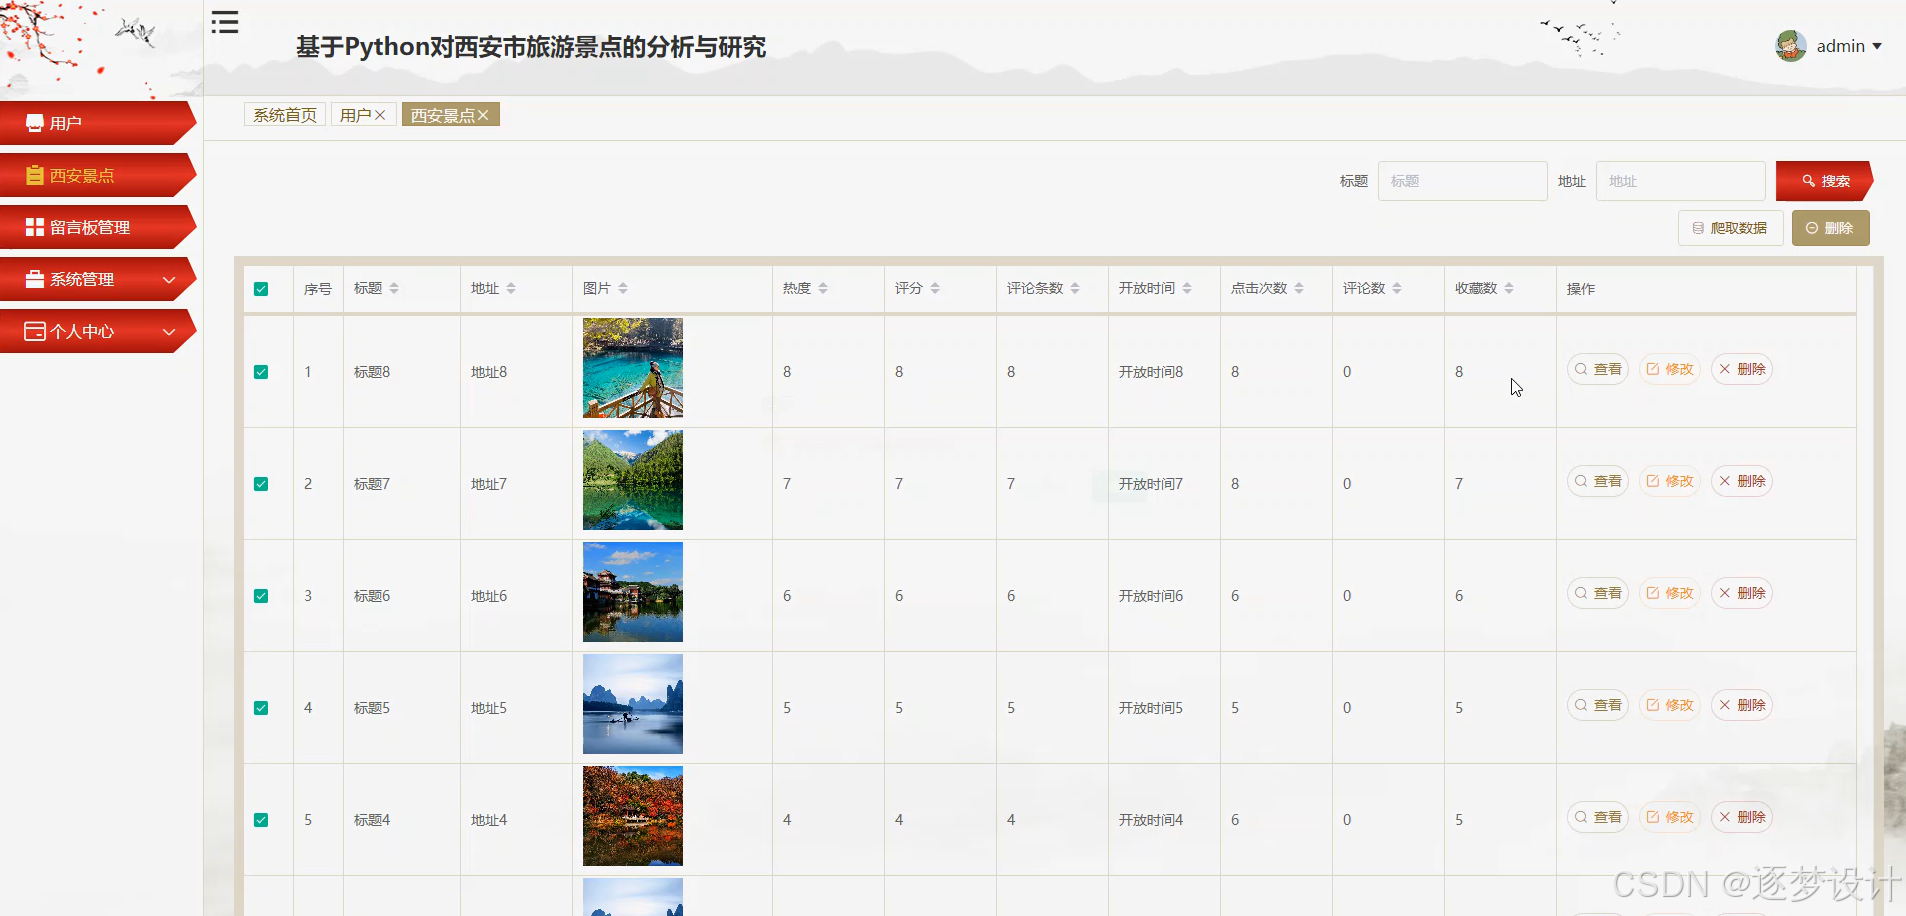Focus the 标题 search input

[x=1462, y=181]
